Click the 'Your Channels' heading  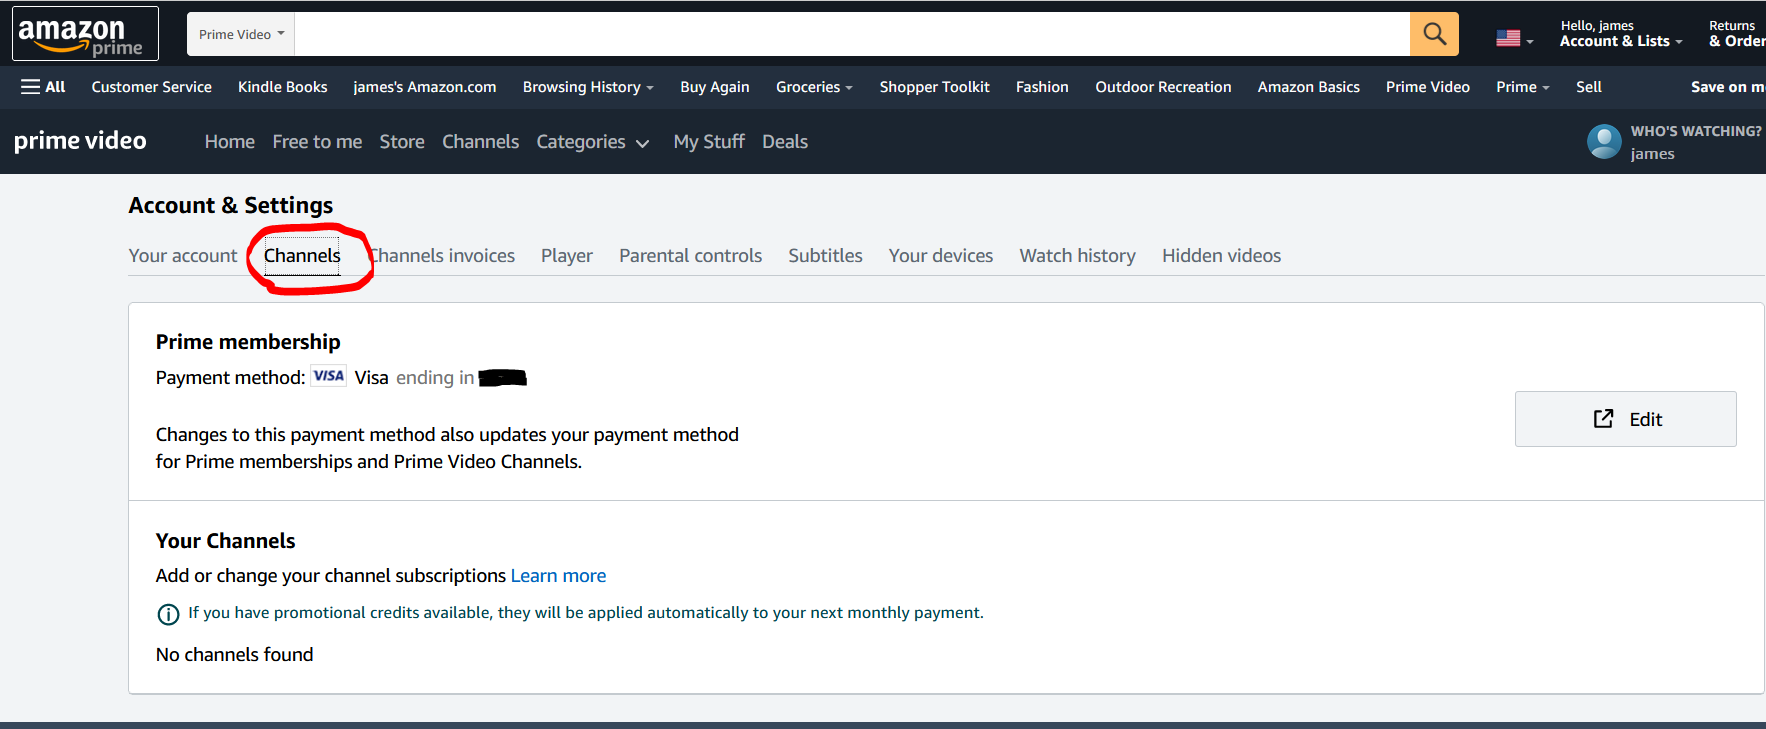point(225,541)
